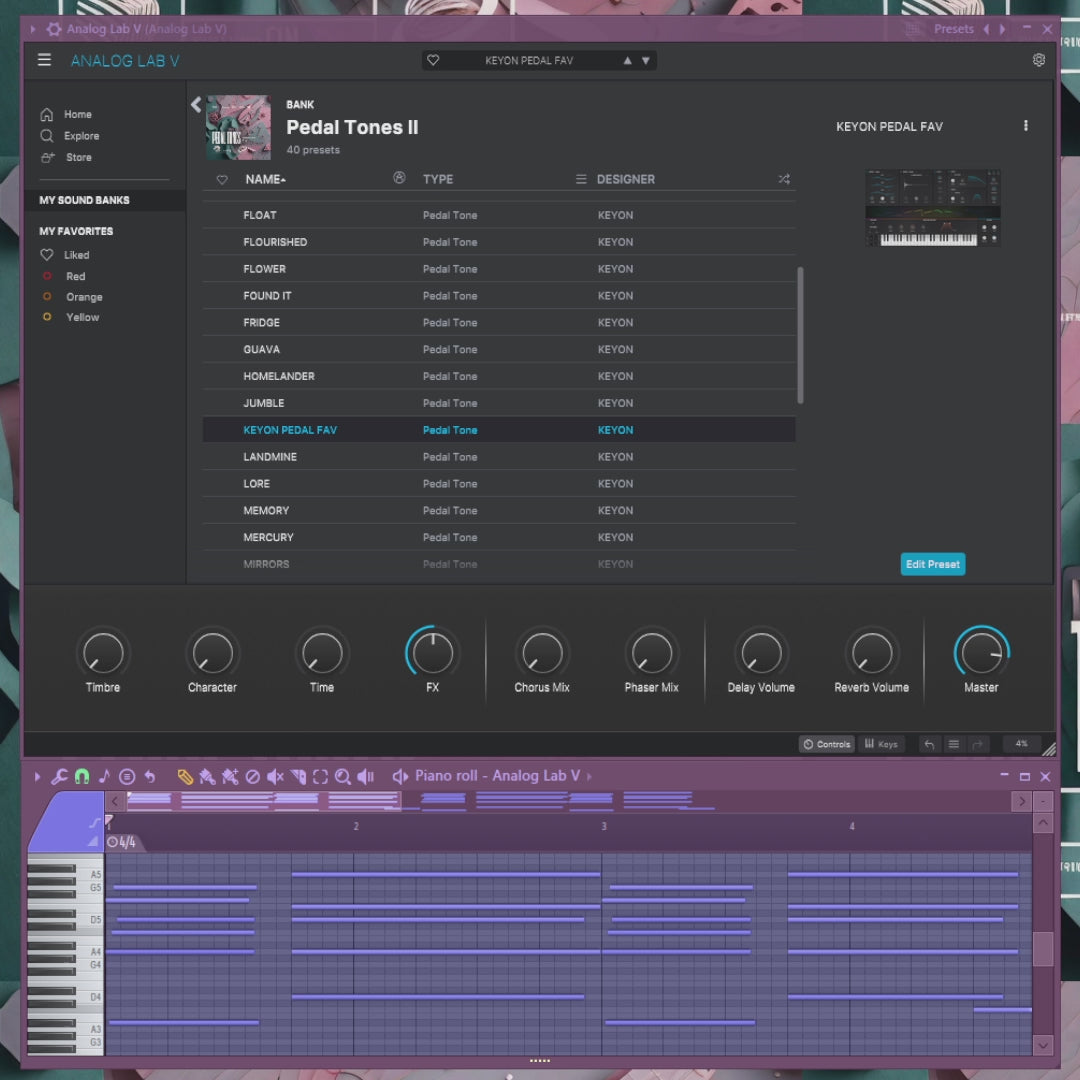The height and width of the screenshot is (1080, 1080).
Task: Open Store in the left sidebar
Action: (x=78, y=158)
